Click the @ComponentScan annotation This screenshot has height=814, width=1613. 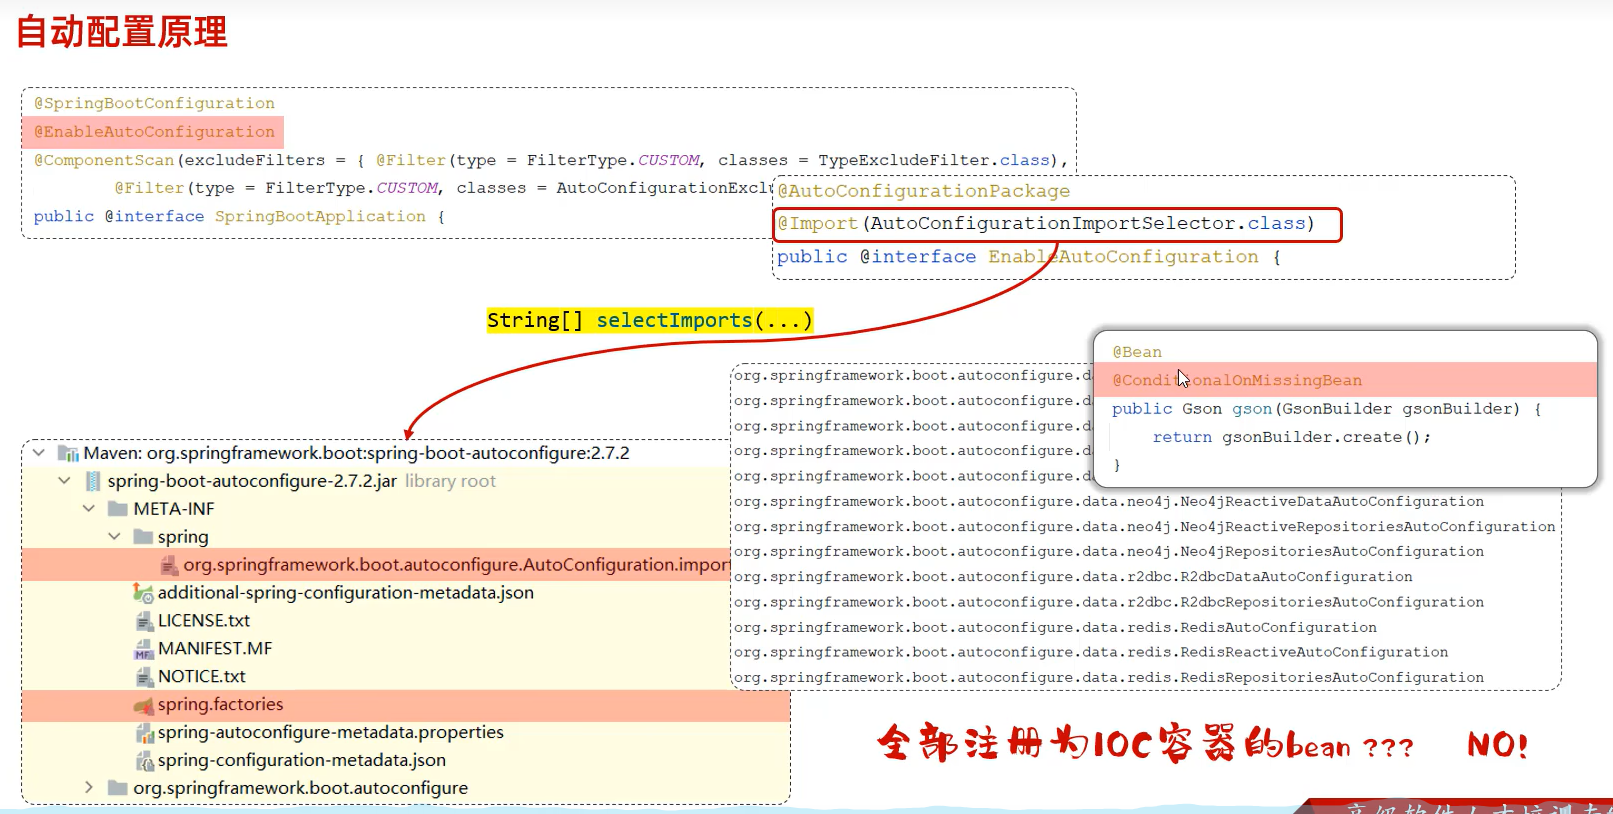(x=104, y=160)
